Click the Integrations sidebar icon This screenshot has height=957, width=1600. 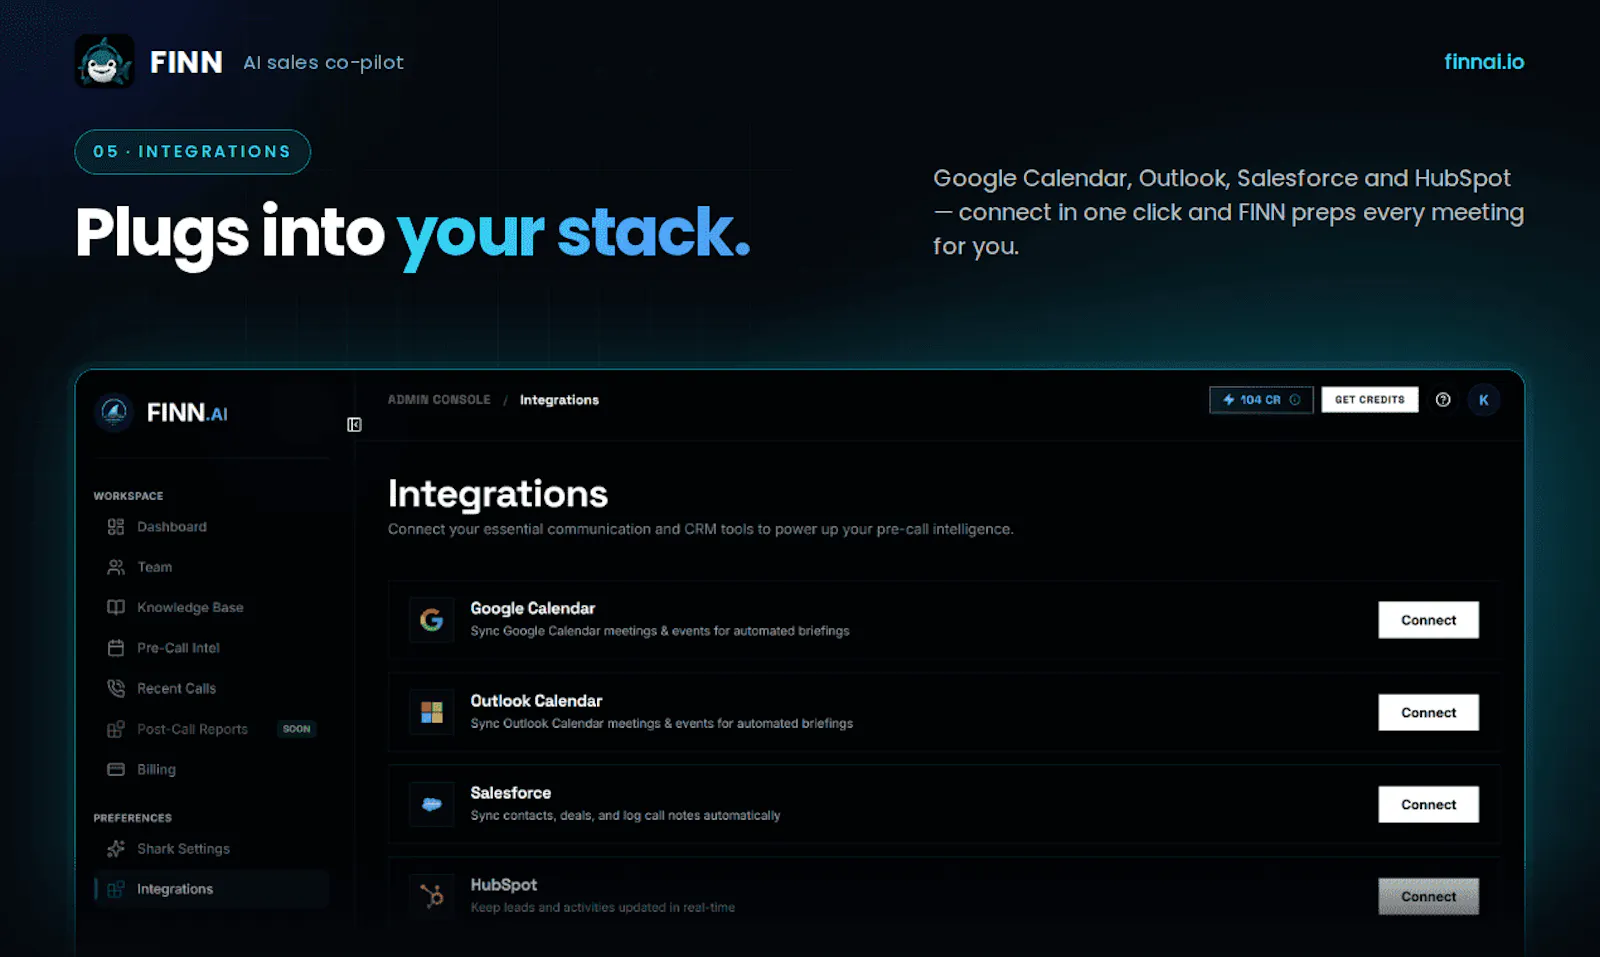pos(116,889)
